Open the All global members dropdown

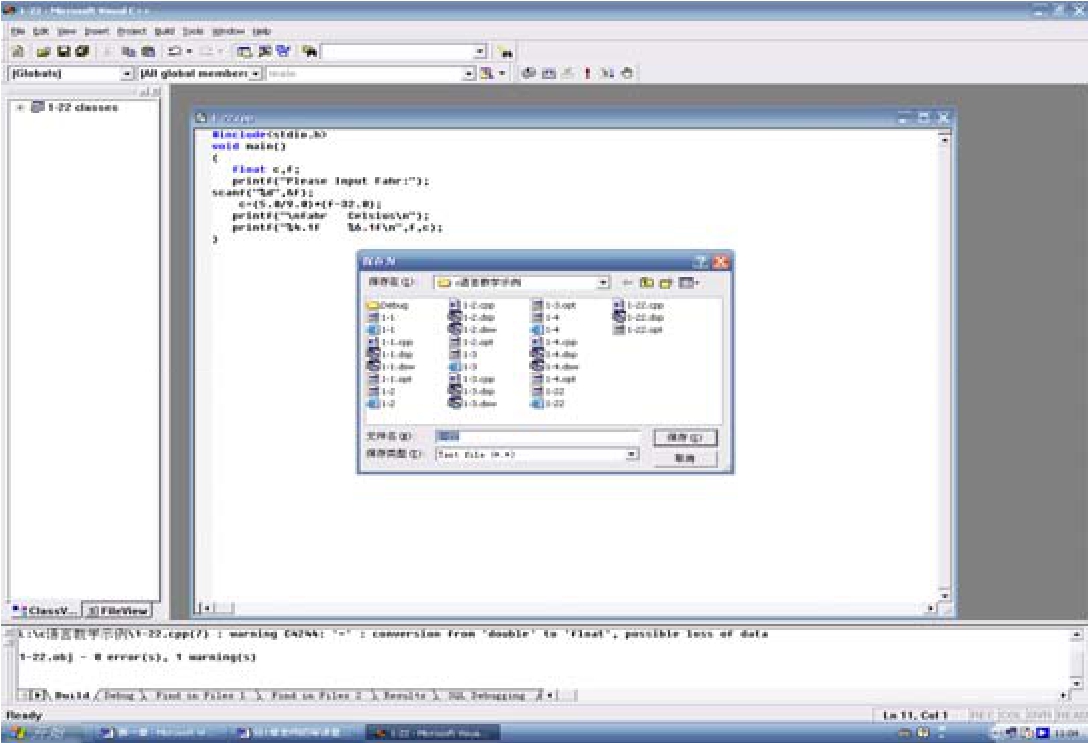[x=256, y=74]
